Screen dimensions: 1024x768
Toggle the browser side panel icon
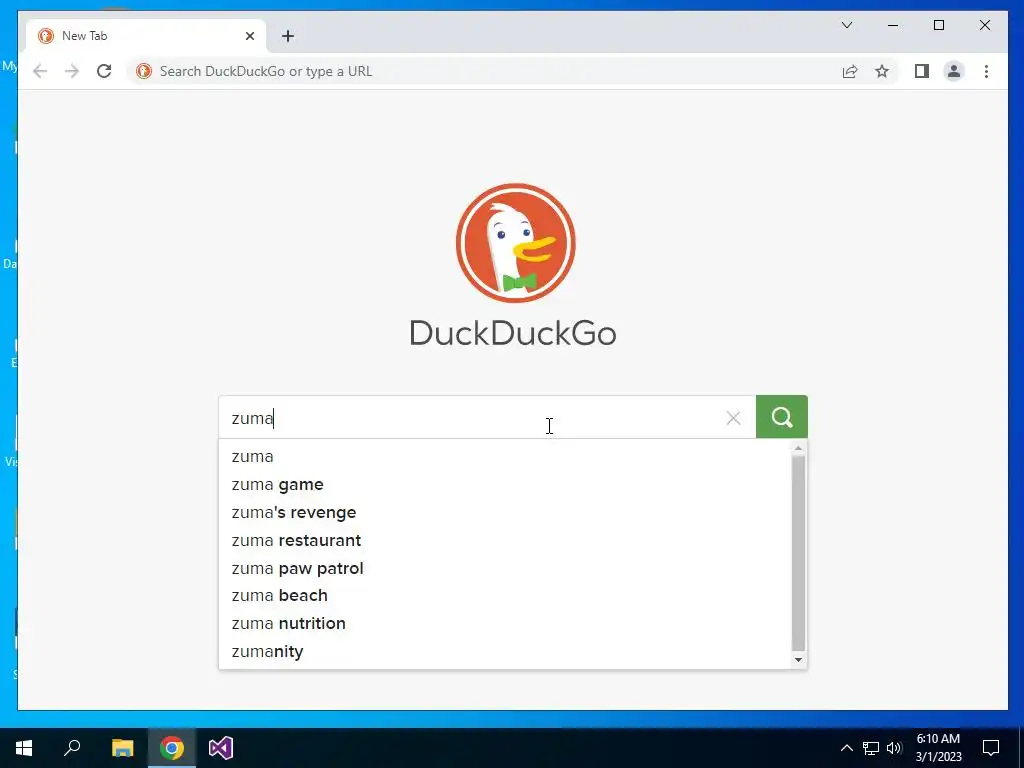point(921,71)
